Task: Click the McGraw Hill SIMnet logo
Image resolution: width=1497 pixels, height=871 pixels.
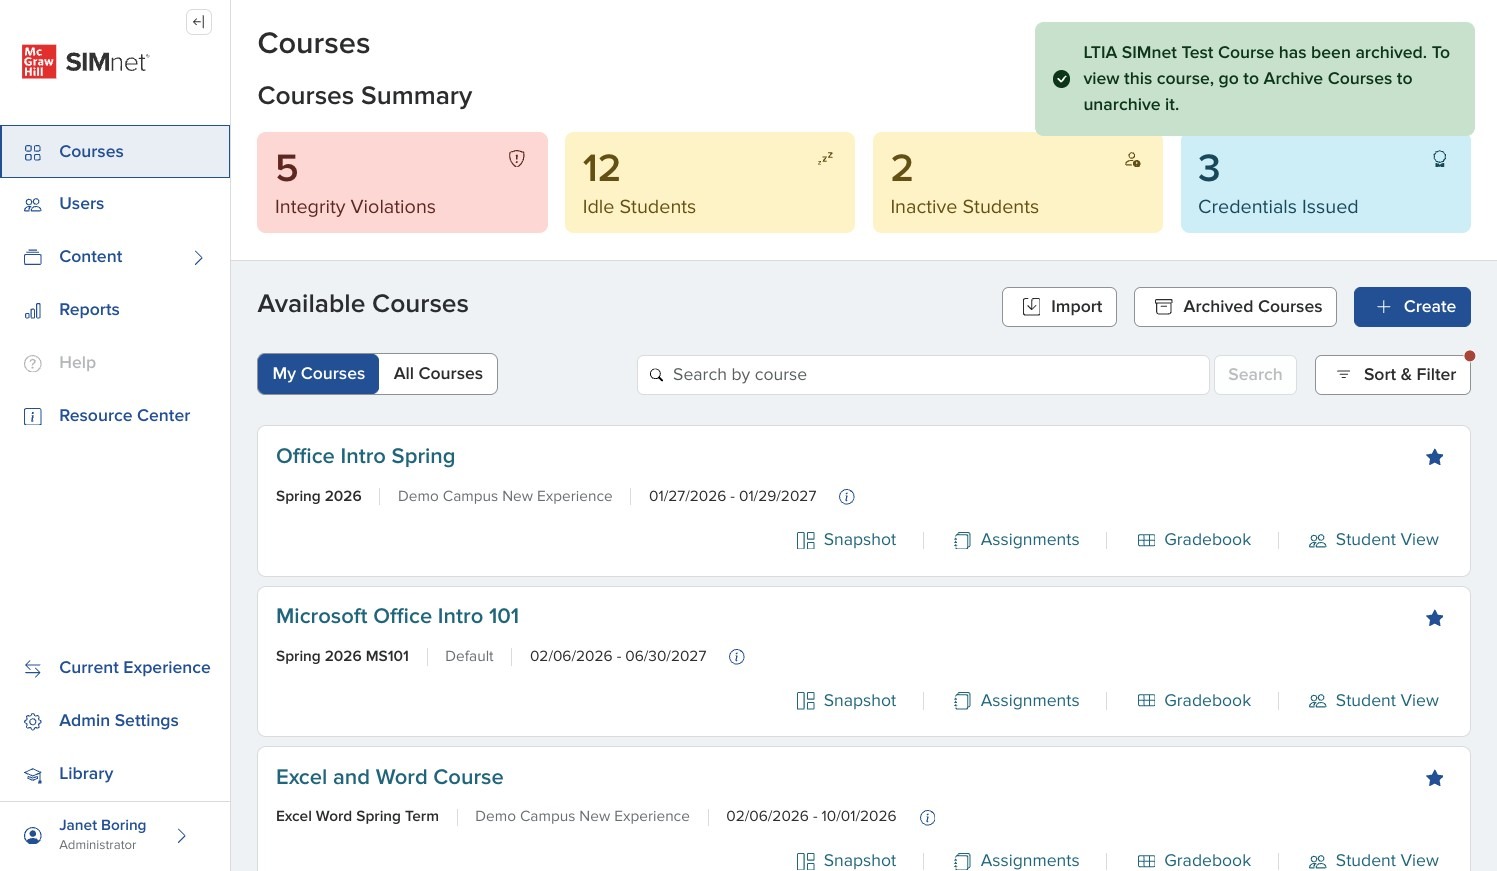Action: 85,62
